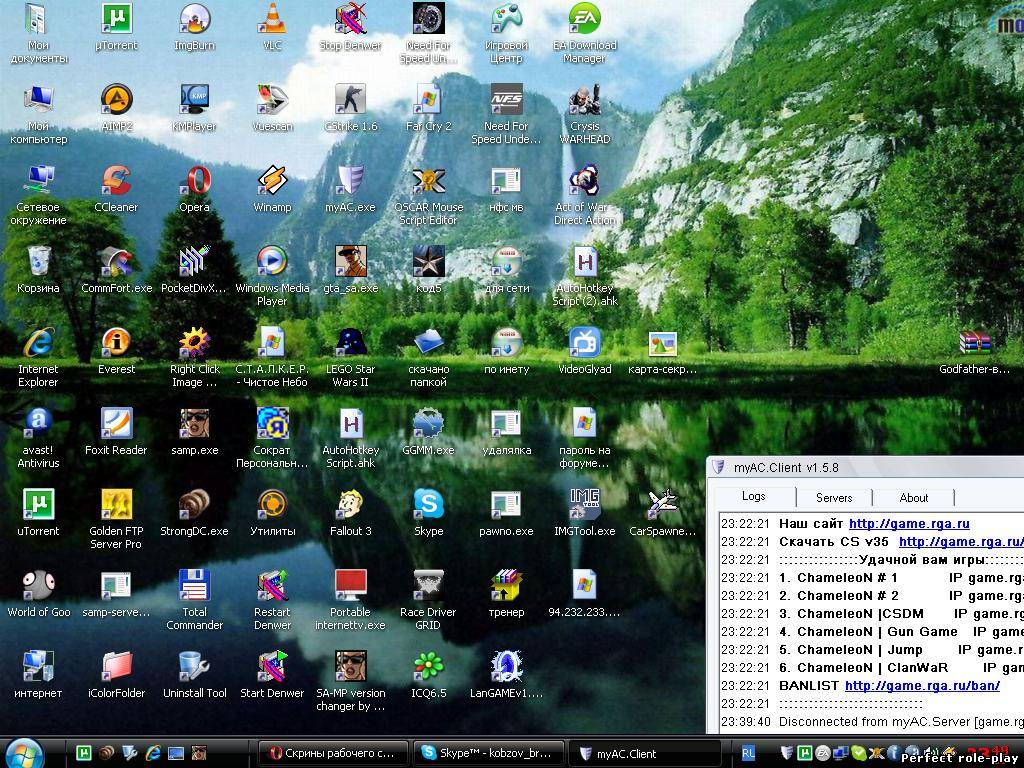Screen dimensions: 1024x768
Task: Open KMPlayer desktop icon
Action: pyautogui.click(x=194, y=108)
